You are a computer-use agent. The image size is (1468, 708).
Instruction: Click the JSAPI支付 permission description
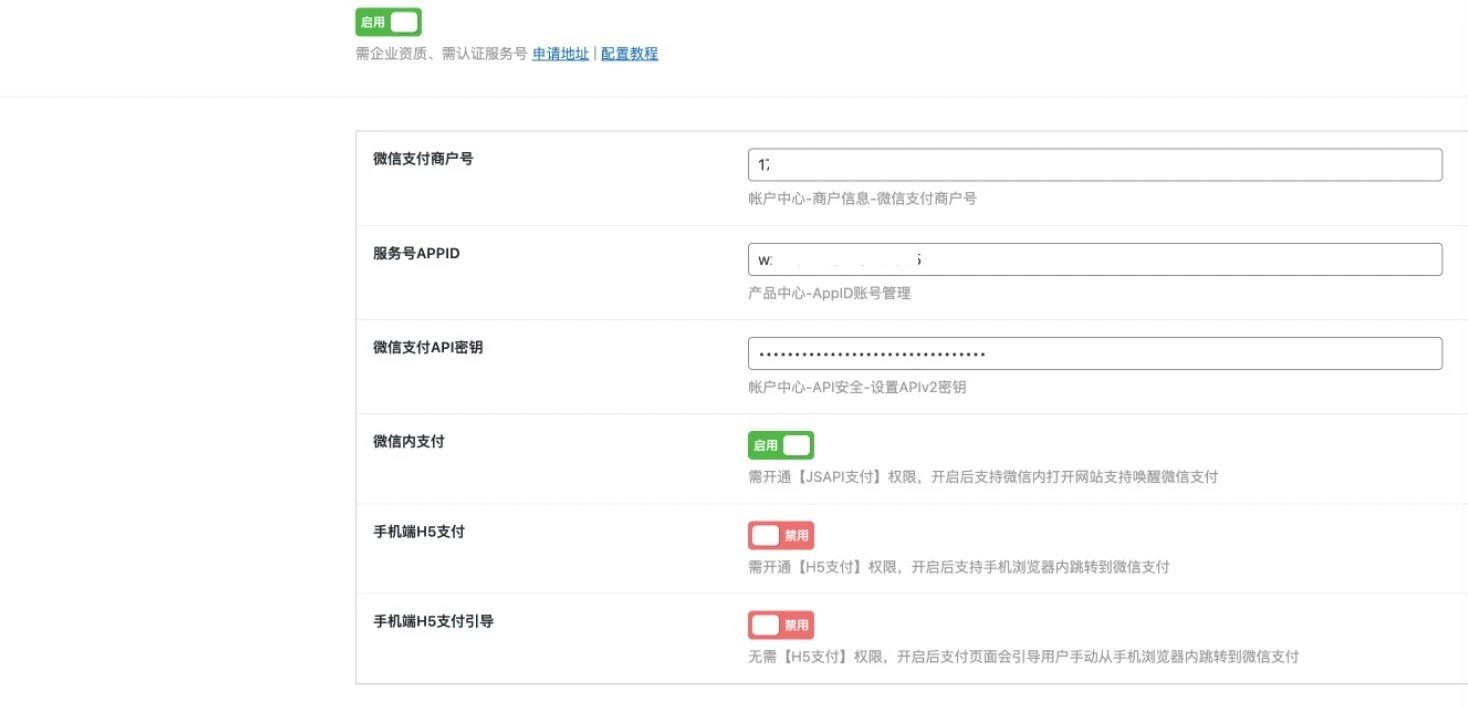983,477
